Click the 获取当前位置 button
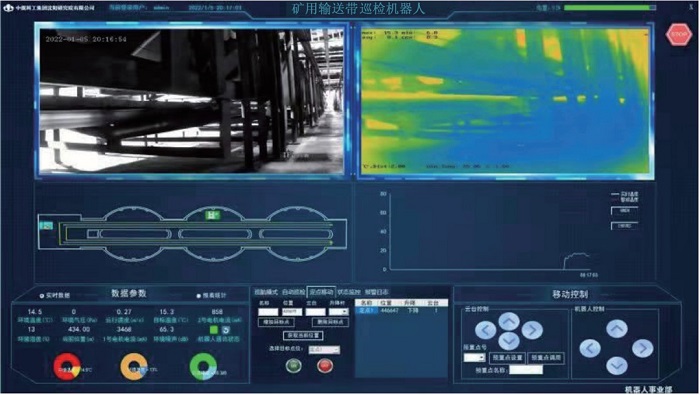 click(x=304, y=335)
